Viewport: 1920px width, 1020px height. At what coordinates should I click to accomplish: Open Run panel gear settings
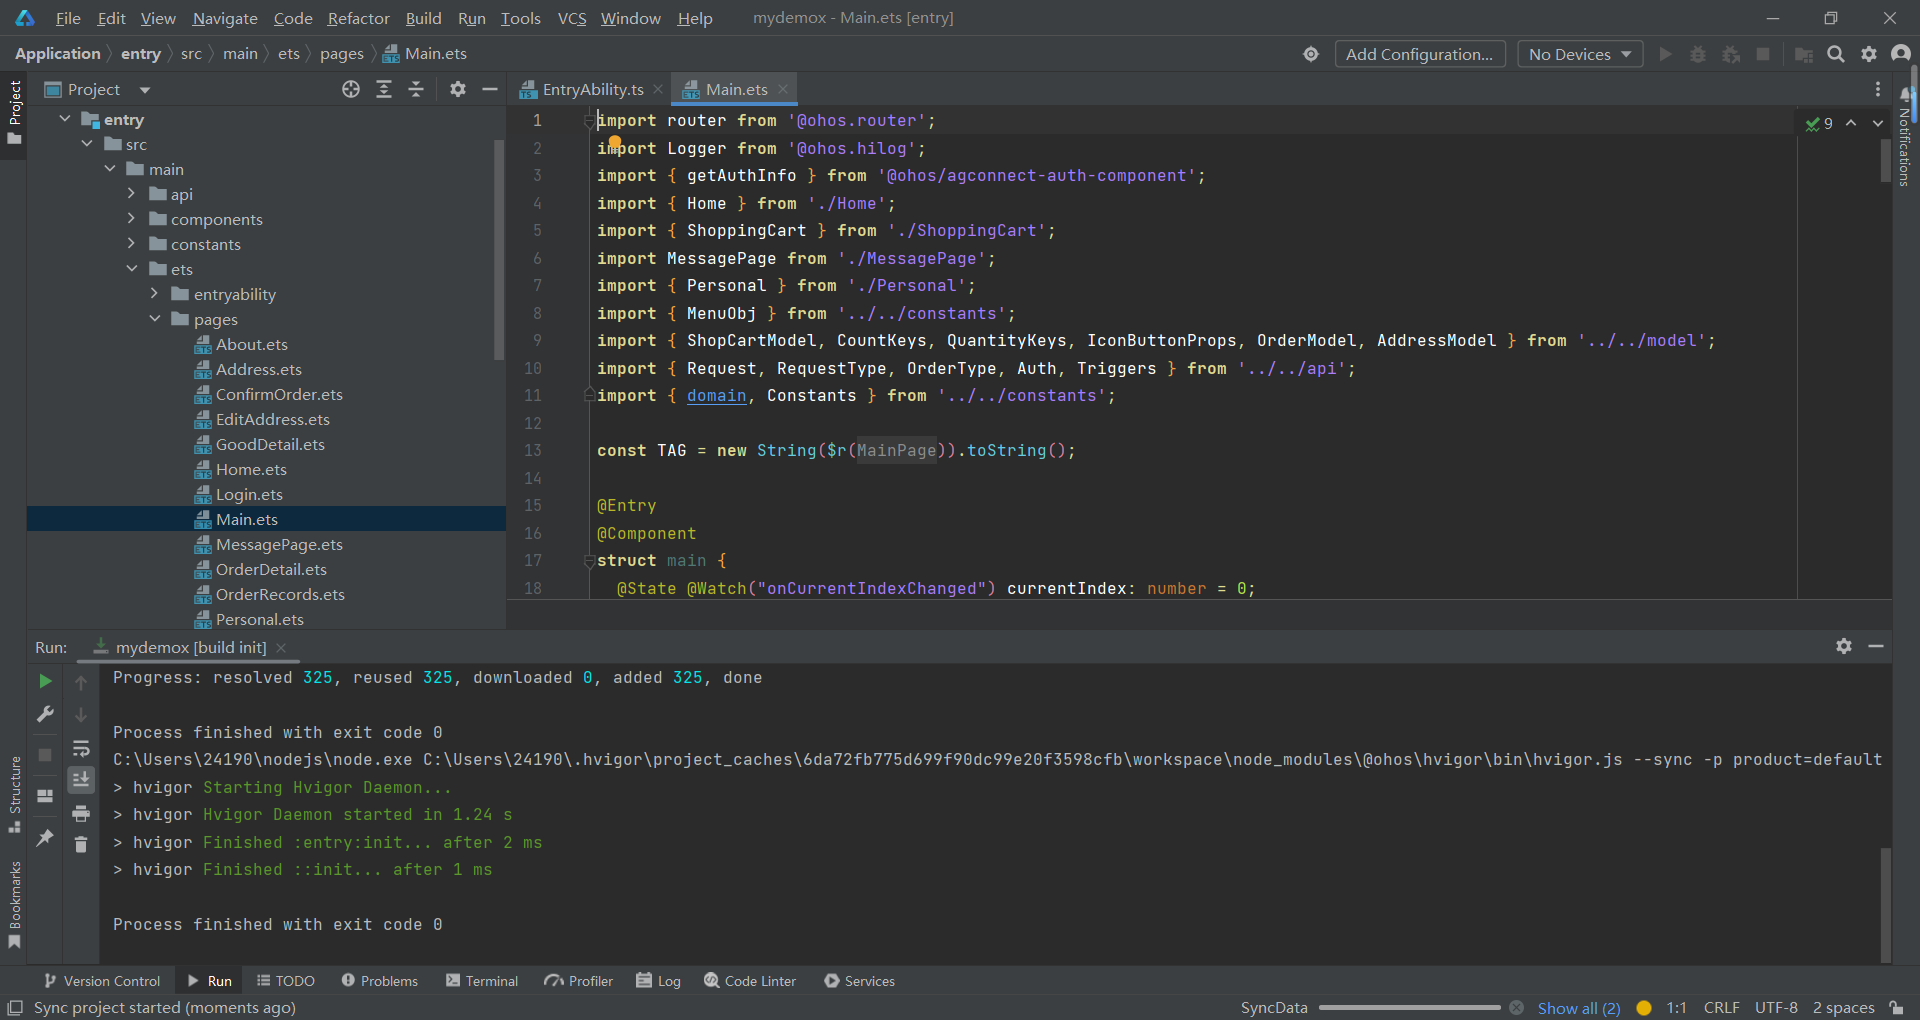[x=1844, y=646]
